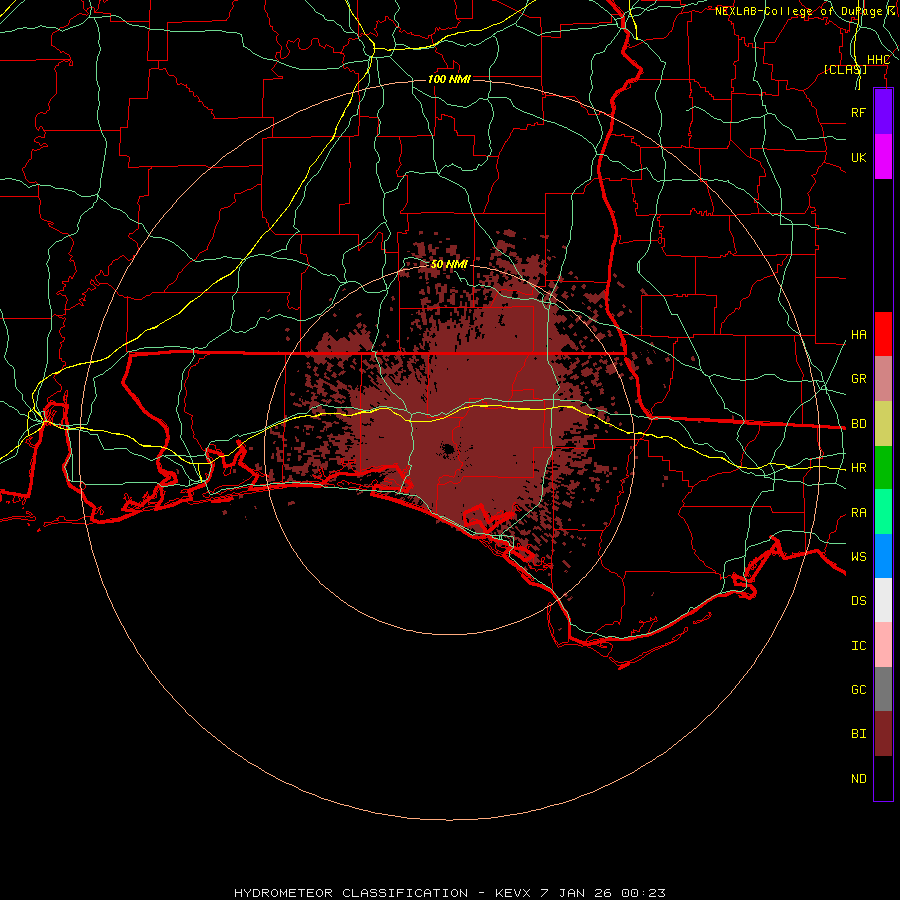
Task: Click the "RA" legend label text
Action: click(x=858, y=513)
